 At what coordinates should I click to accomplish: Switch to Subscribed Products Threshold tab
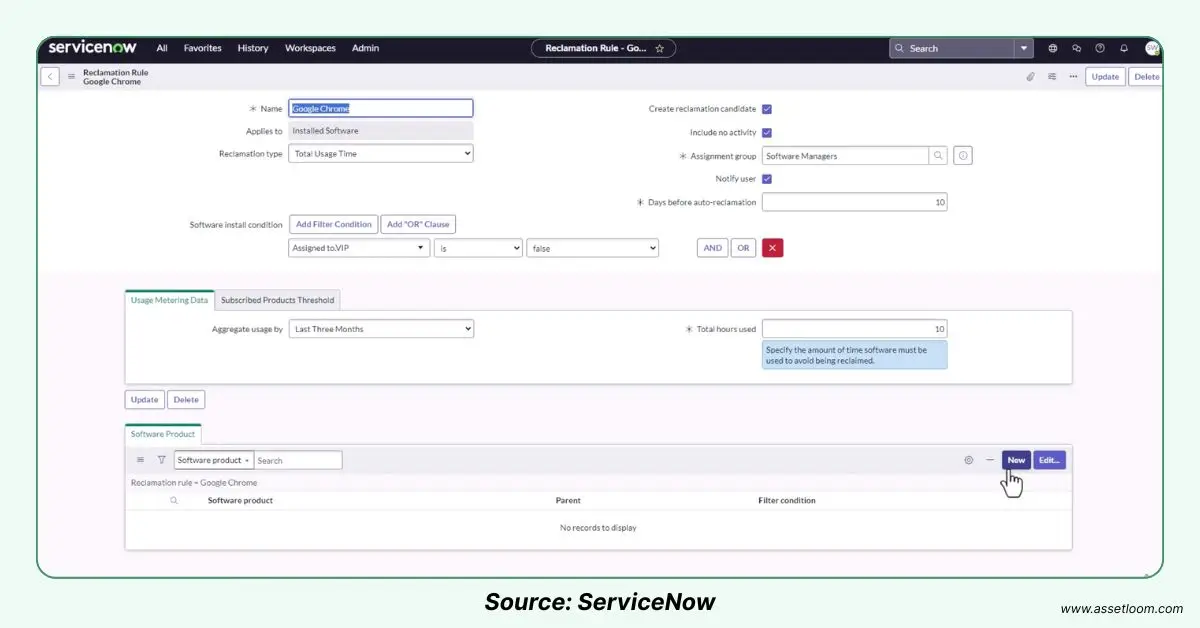coord(279,300)
